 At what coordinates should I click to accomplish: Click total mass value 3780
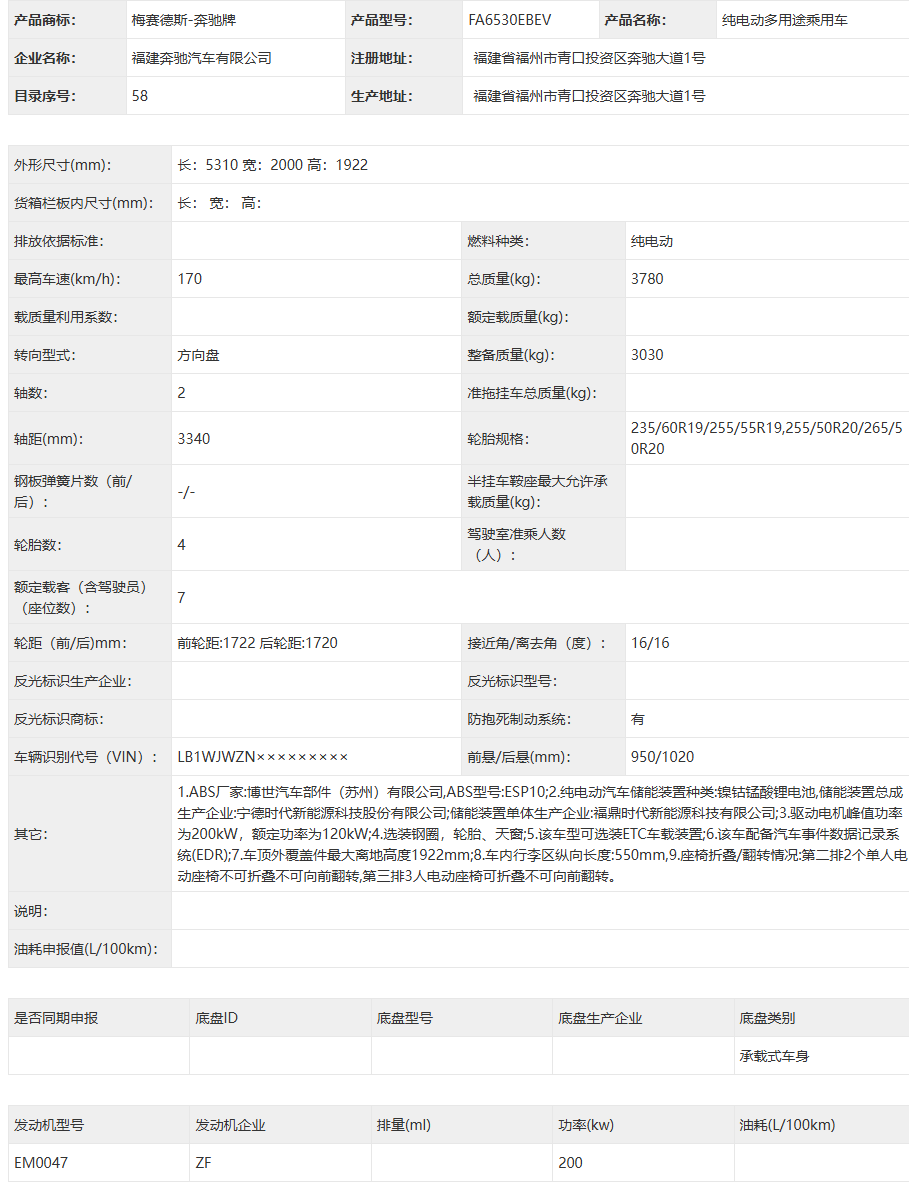click(x=647, y=279)
